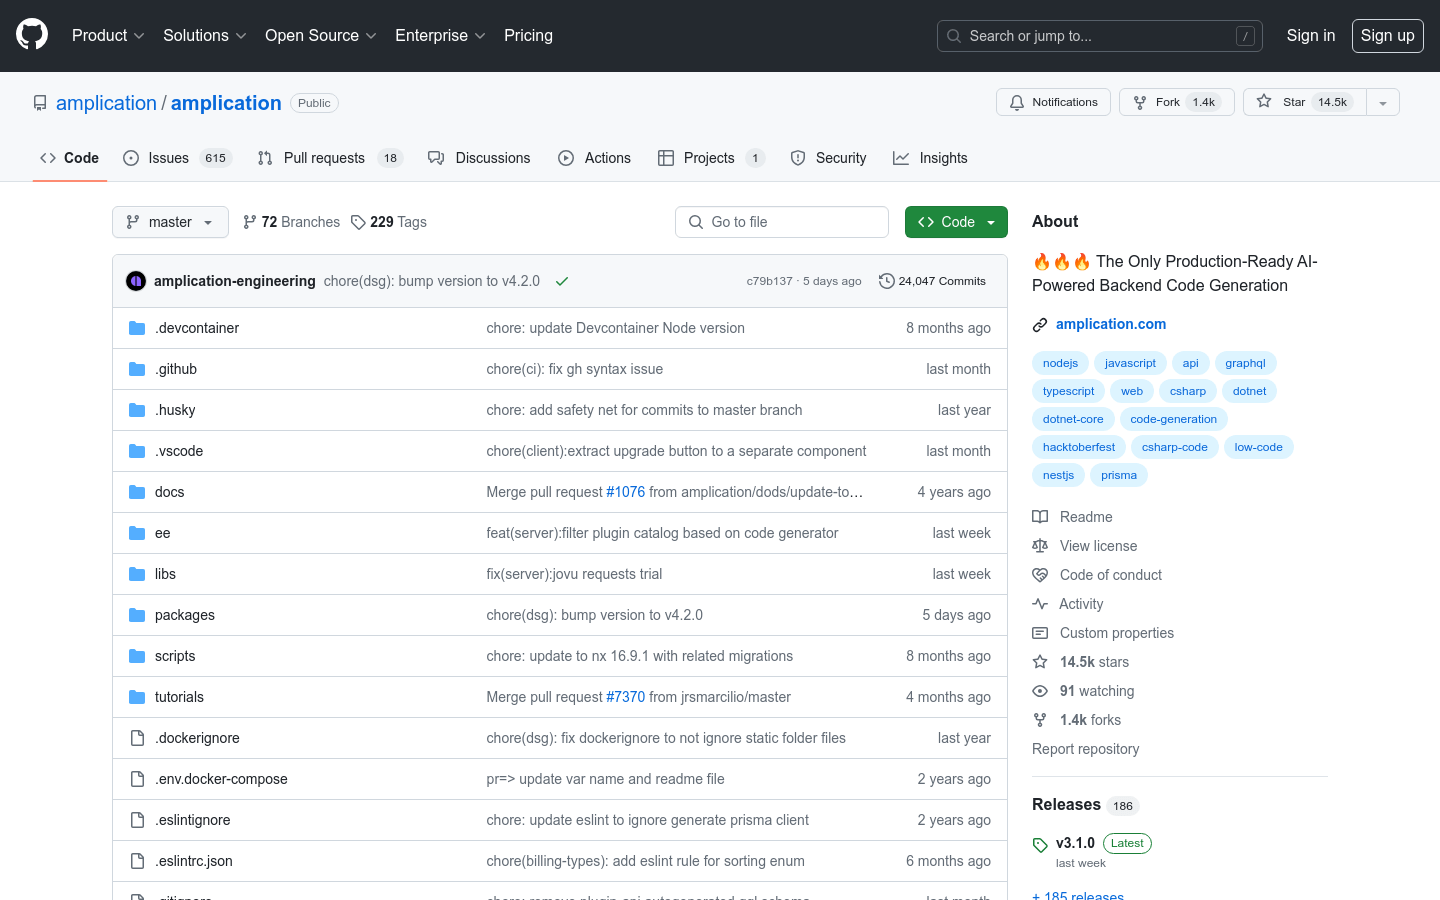Click the Fork button
1440x900 pixels.
point(1177,102)
